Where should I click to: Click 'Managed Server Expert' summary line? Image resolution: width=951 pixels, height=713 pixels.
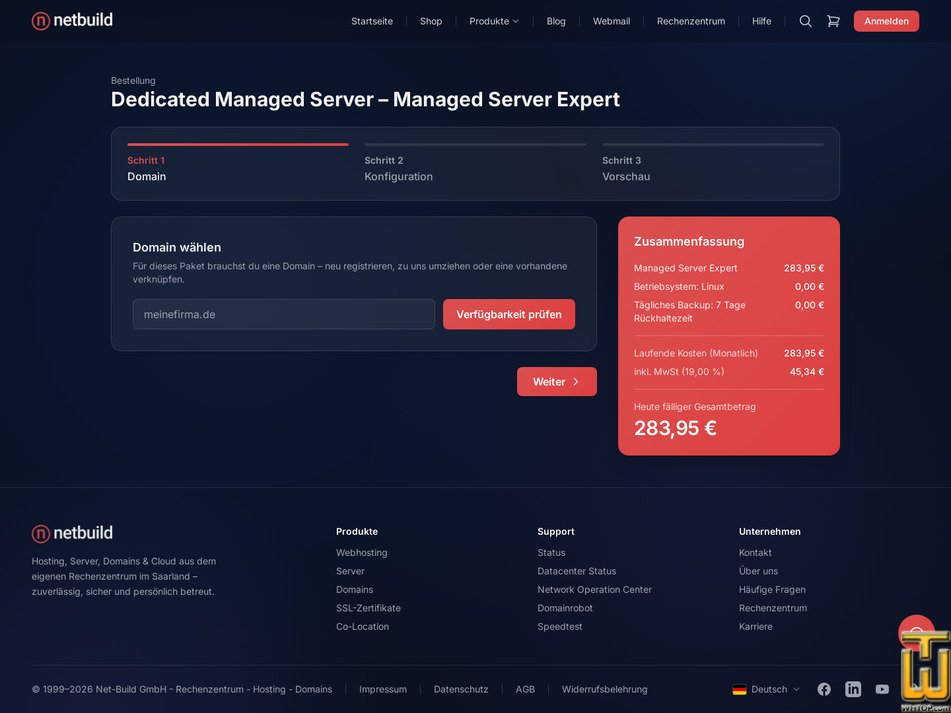point(728,268)
